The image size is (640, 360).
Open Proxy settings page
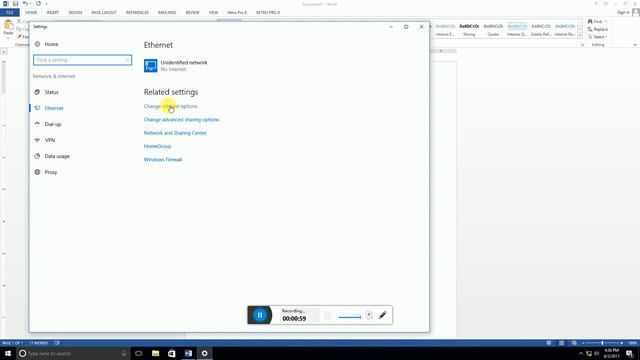coord(51,172)
